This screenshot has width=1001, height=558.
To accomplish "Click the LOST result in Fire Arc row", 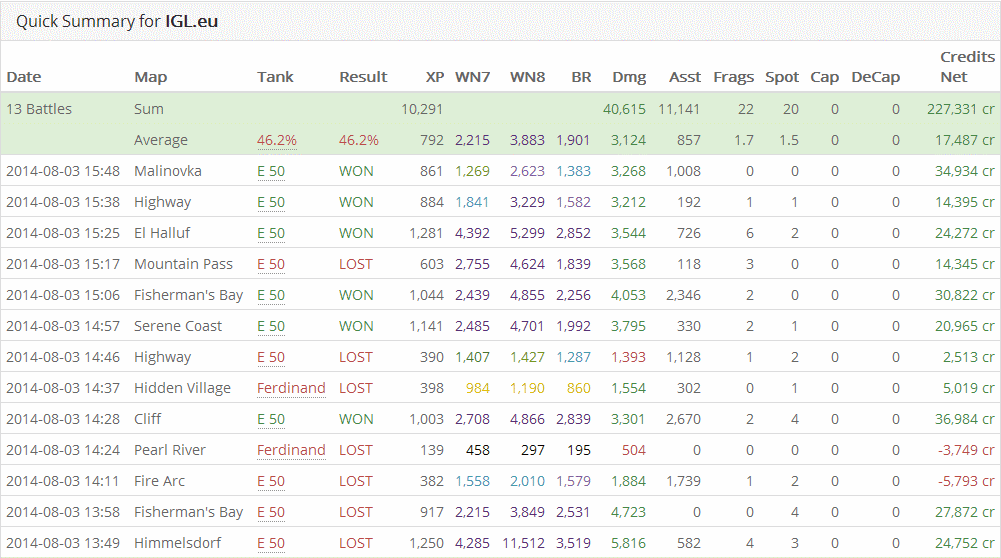I will pyautogui.click(x=356, y=481).
